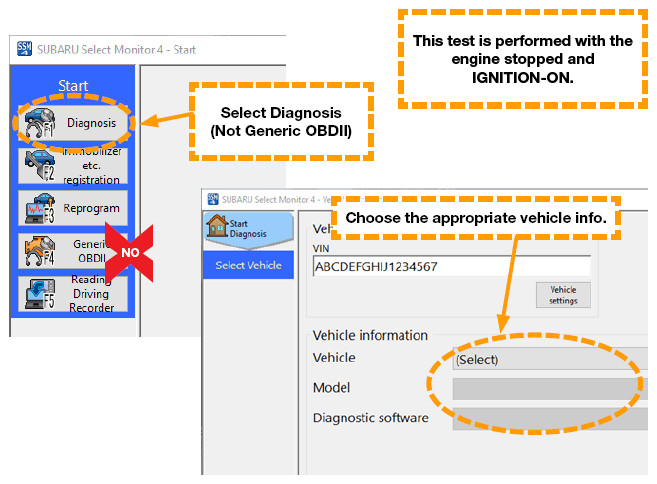This screenshot has height=484, width=657.
Task: Click SSM logo in vehicle window title bar
Action: point(213,198)
